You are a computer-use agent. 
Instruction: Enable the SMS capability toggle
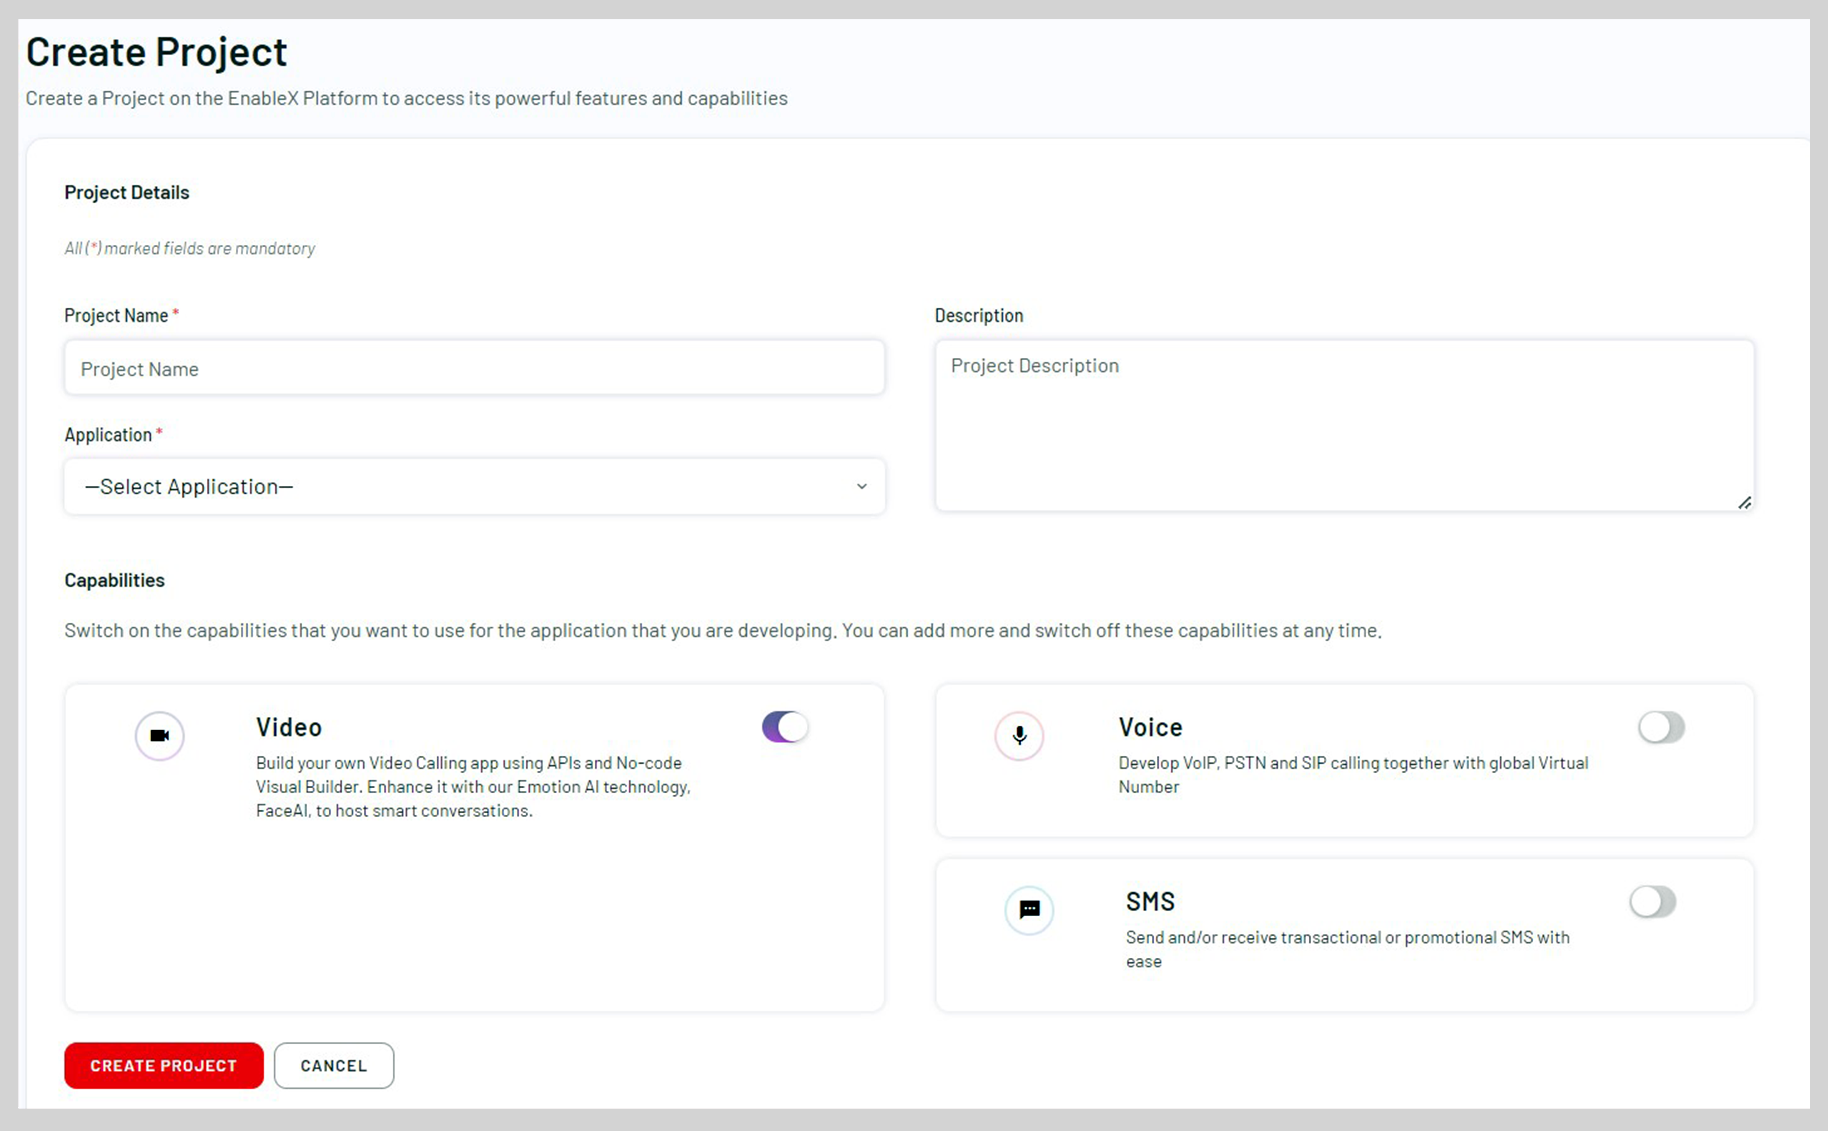[x=1652, y=901]
